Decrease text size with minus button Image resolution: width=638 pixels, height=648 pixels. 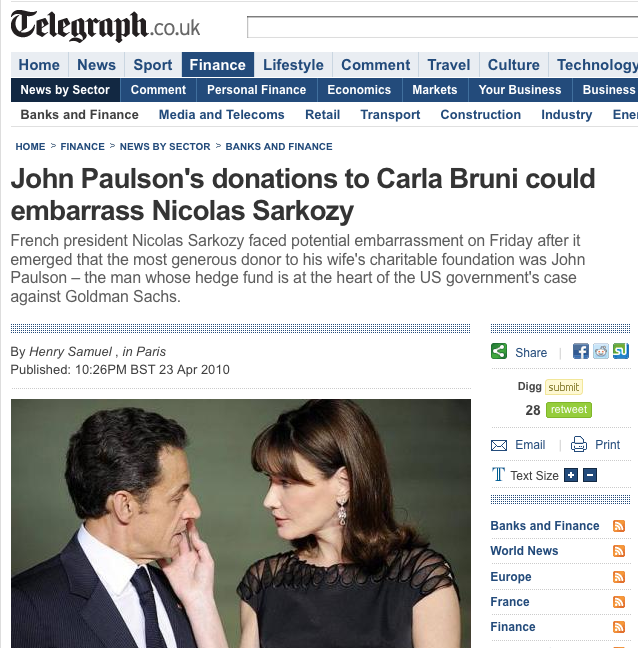pyautogui.click(x=590, y=475)
